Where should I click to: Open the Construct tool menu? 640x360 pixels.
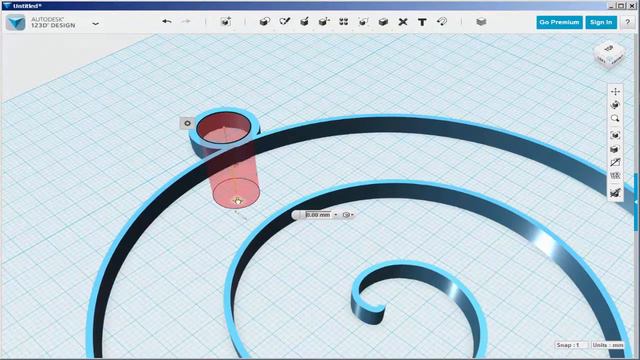coord(304,22)
